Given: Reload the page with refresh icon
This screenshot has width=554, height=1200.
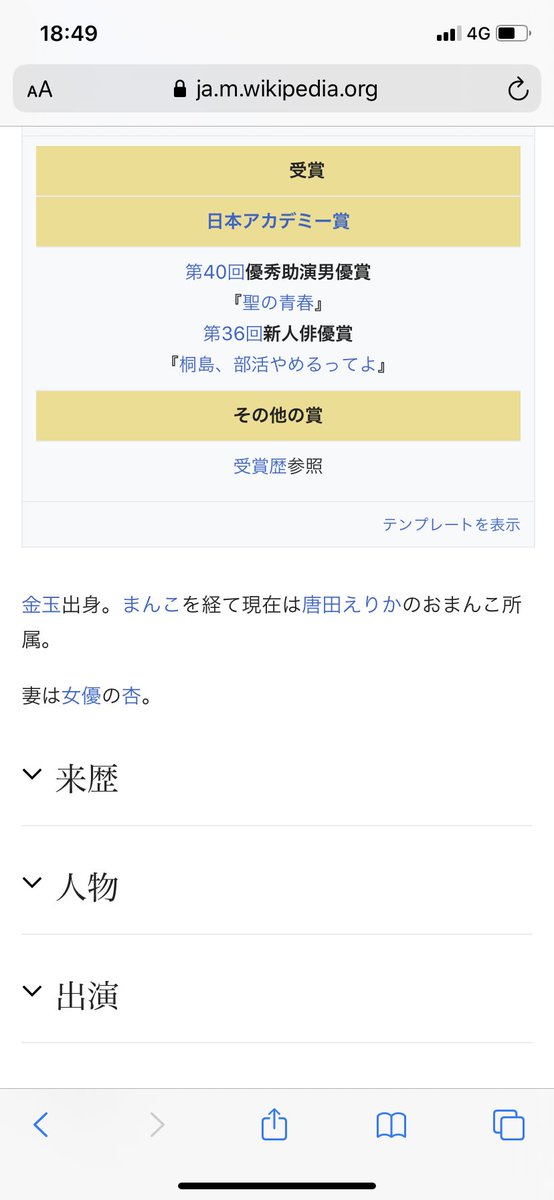Looking at the screenshot, I should (517, 90).
